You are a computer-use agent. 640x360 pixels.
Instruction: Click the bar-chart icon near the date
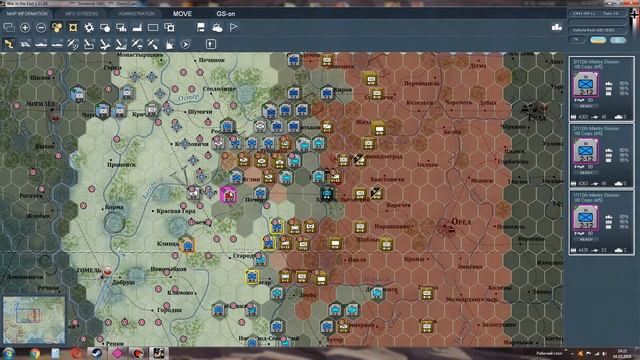557,27
